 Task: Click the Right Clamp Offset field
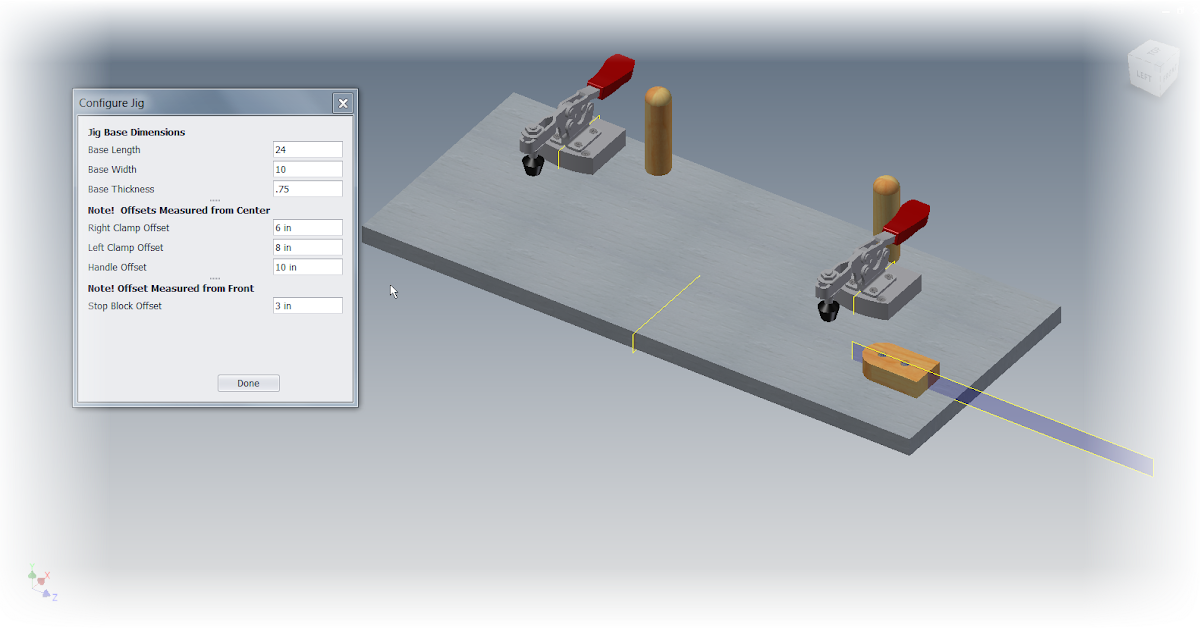click(307, 227)
